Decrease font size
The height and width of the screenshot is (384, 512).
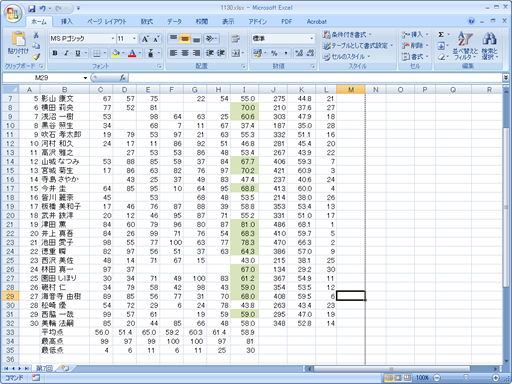point(156,39)
